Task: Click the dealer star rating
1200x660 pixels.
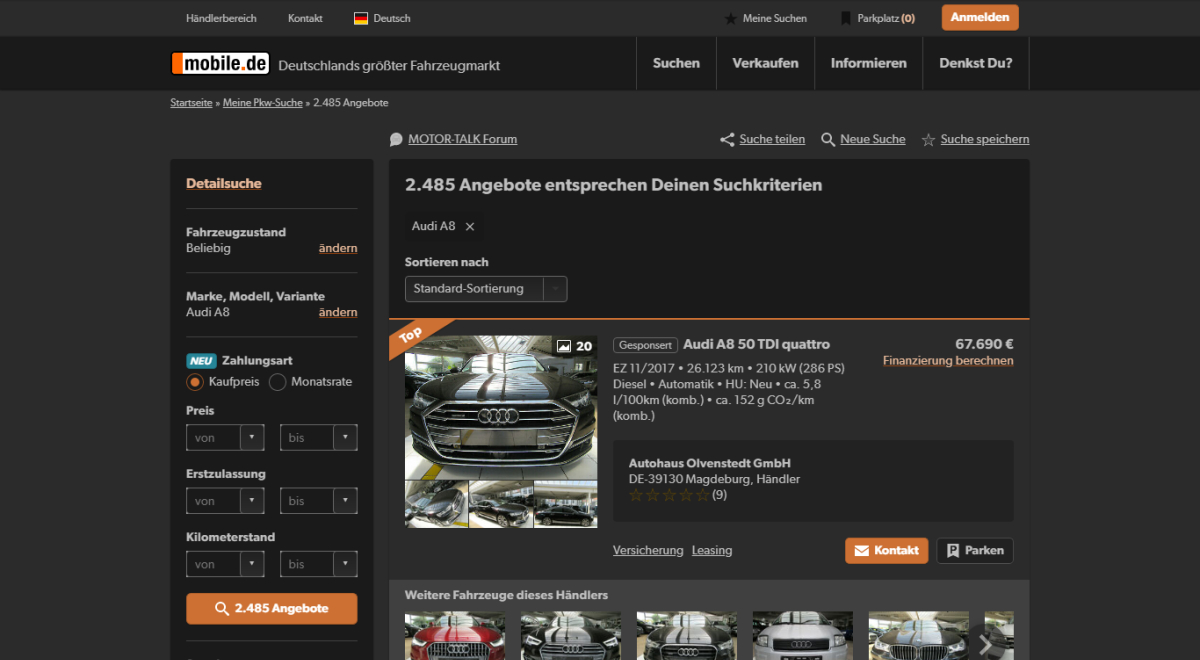Action: pyautogui.click(x=669, y=495)
